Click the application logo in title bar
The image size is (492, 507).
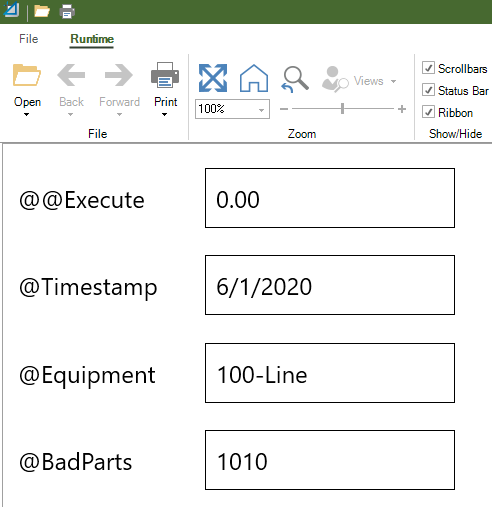point(11,10)
